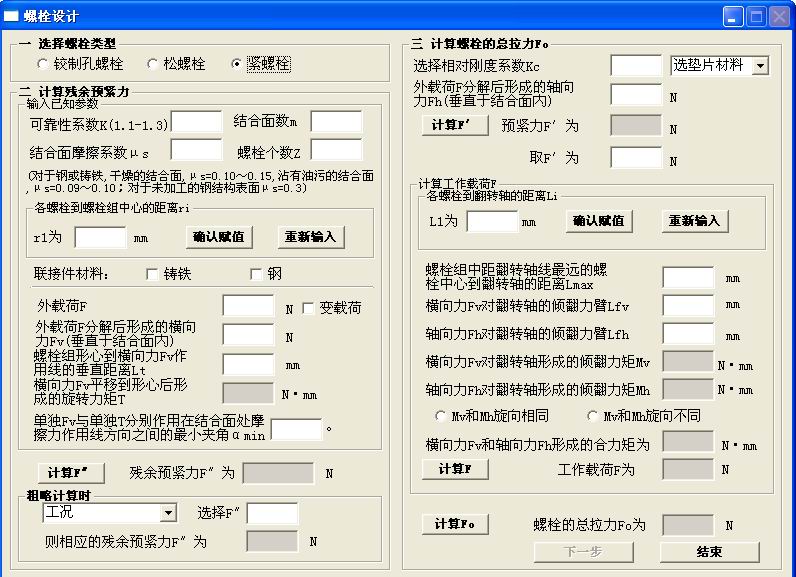The height and width of the screenshot is (577, 796).
Task: Focus the 垂直距离Lt input field
Action: 248,364
